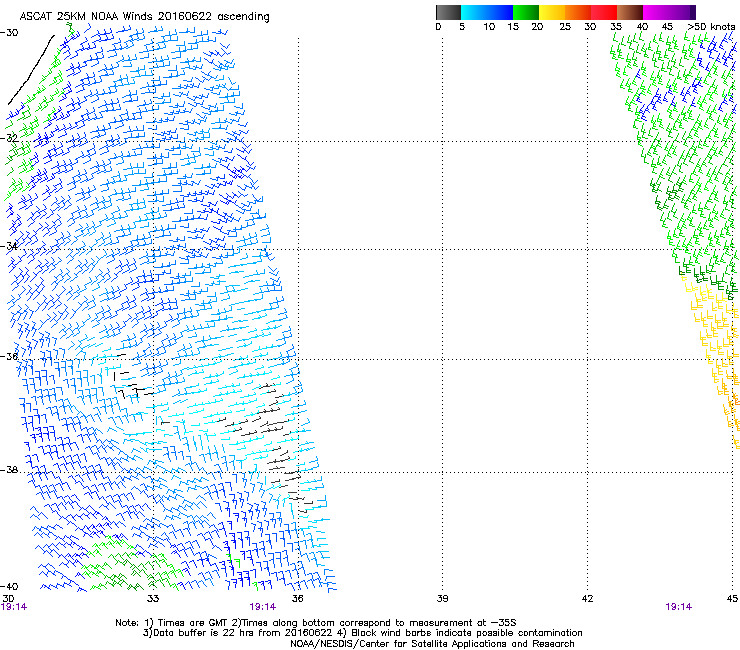Click the purple 19:14 time below longitude 36
This screenshot has height=650, width=740.
click(x=262, y=607)
